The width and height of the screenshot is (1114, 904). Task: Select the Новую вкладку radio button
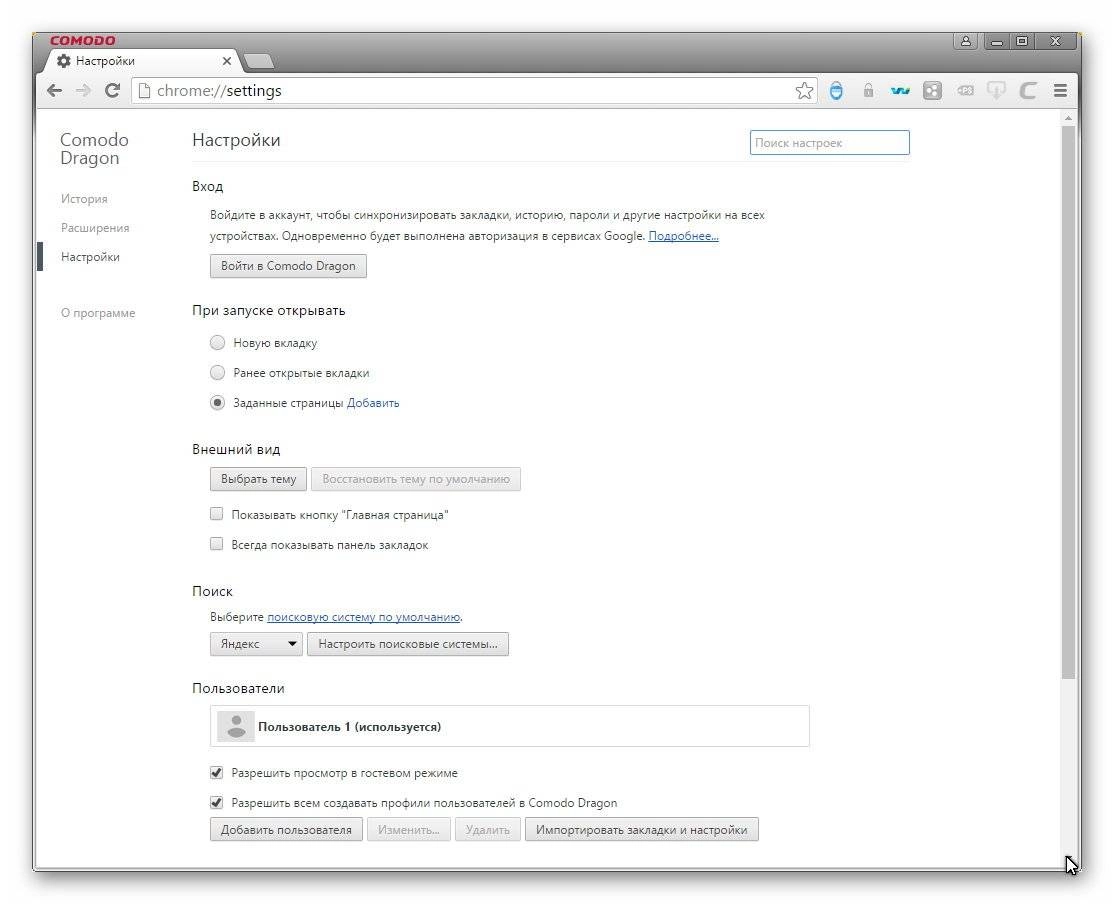point(217,343)
